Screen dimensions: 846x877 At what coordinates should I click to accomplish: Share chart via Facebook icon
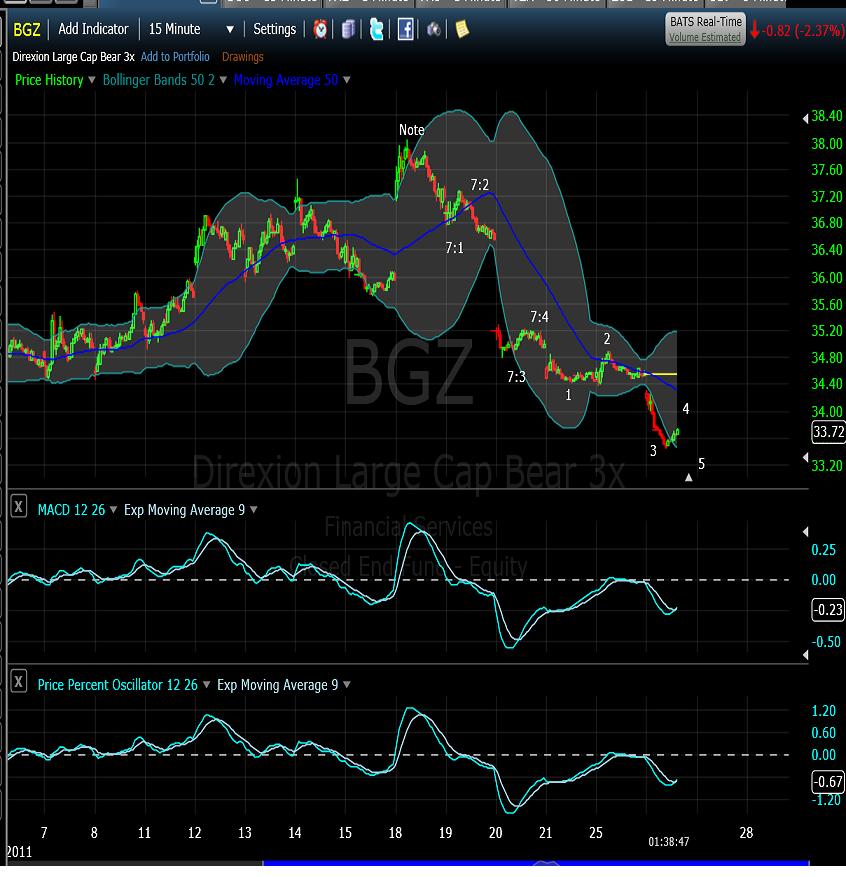[x=406, y=29]
